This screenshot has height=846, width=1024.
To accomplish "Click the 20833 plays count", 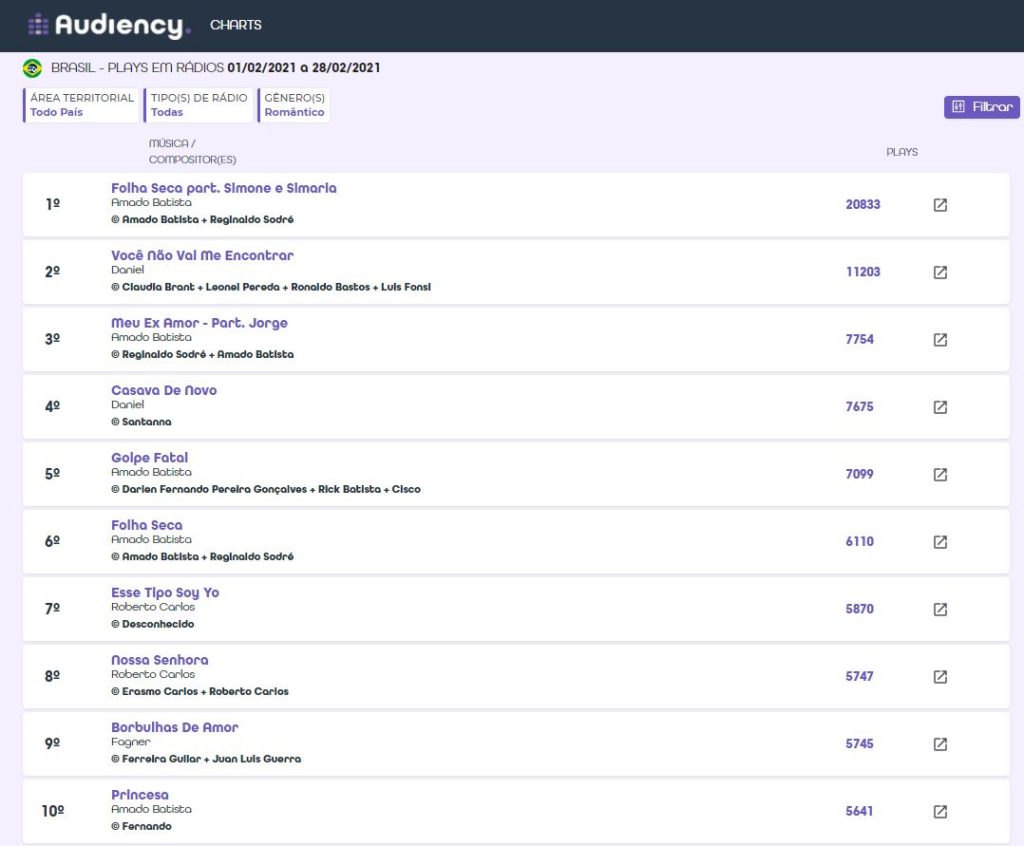I will click(862, 204).
